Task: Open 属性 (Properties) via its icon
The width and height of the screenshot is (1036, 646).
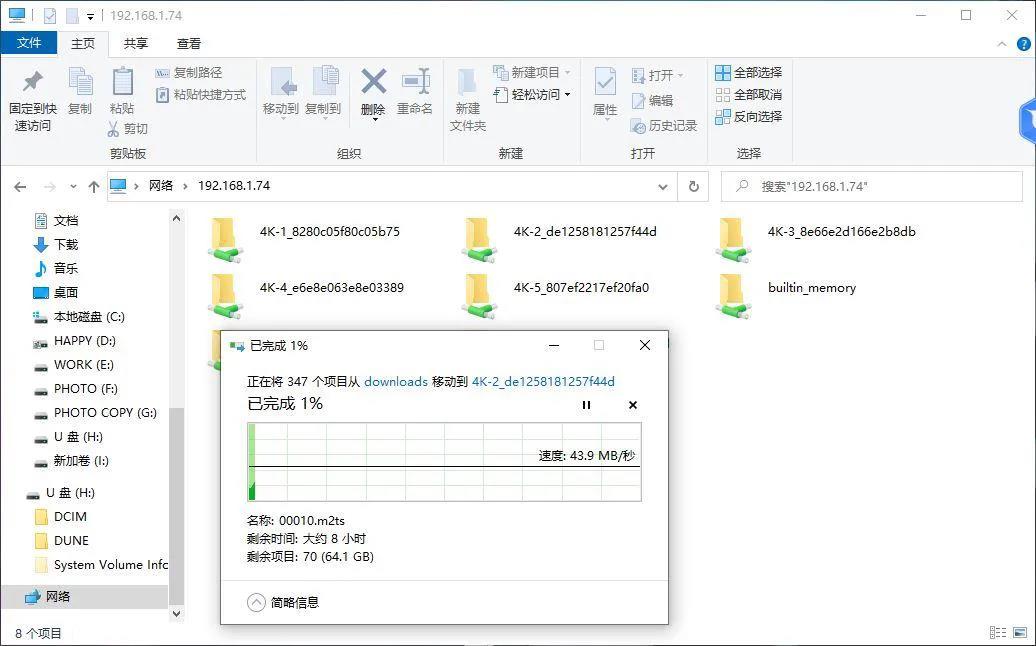Action: [x=604, y=84]
